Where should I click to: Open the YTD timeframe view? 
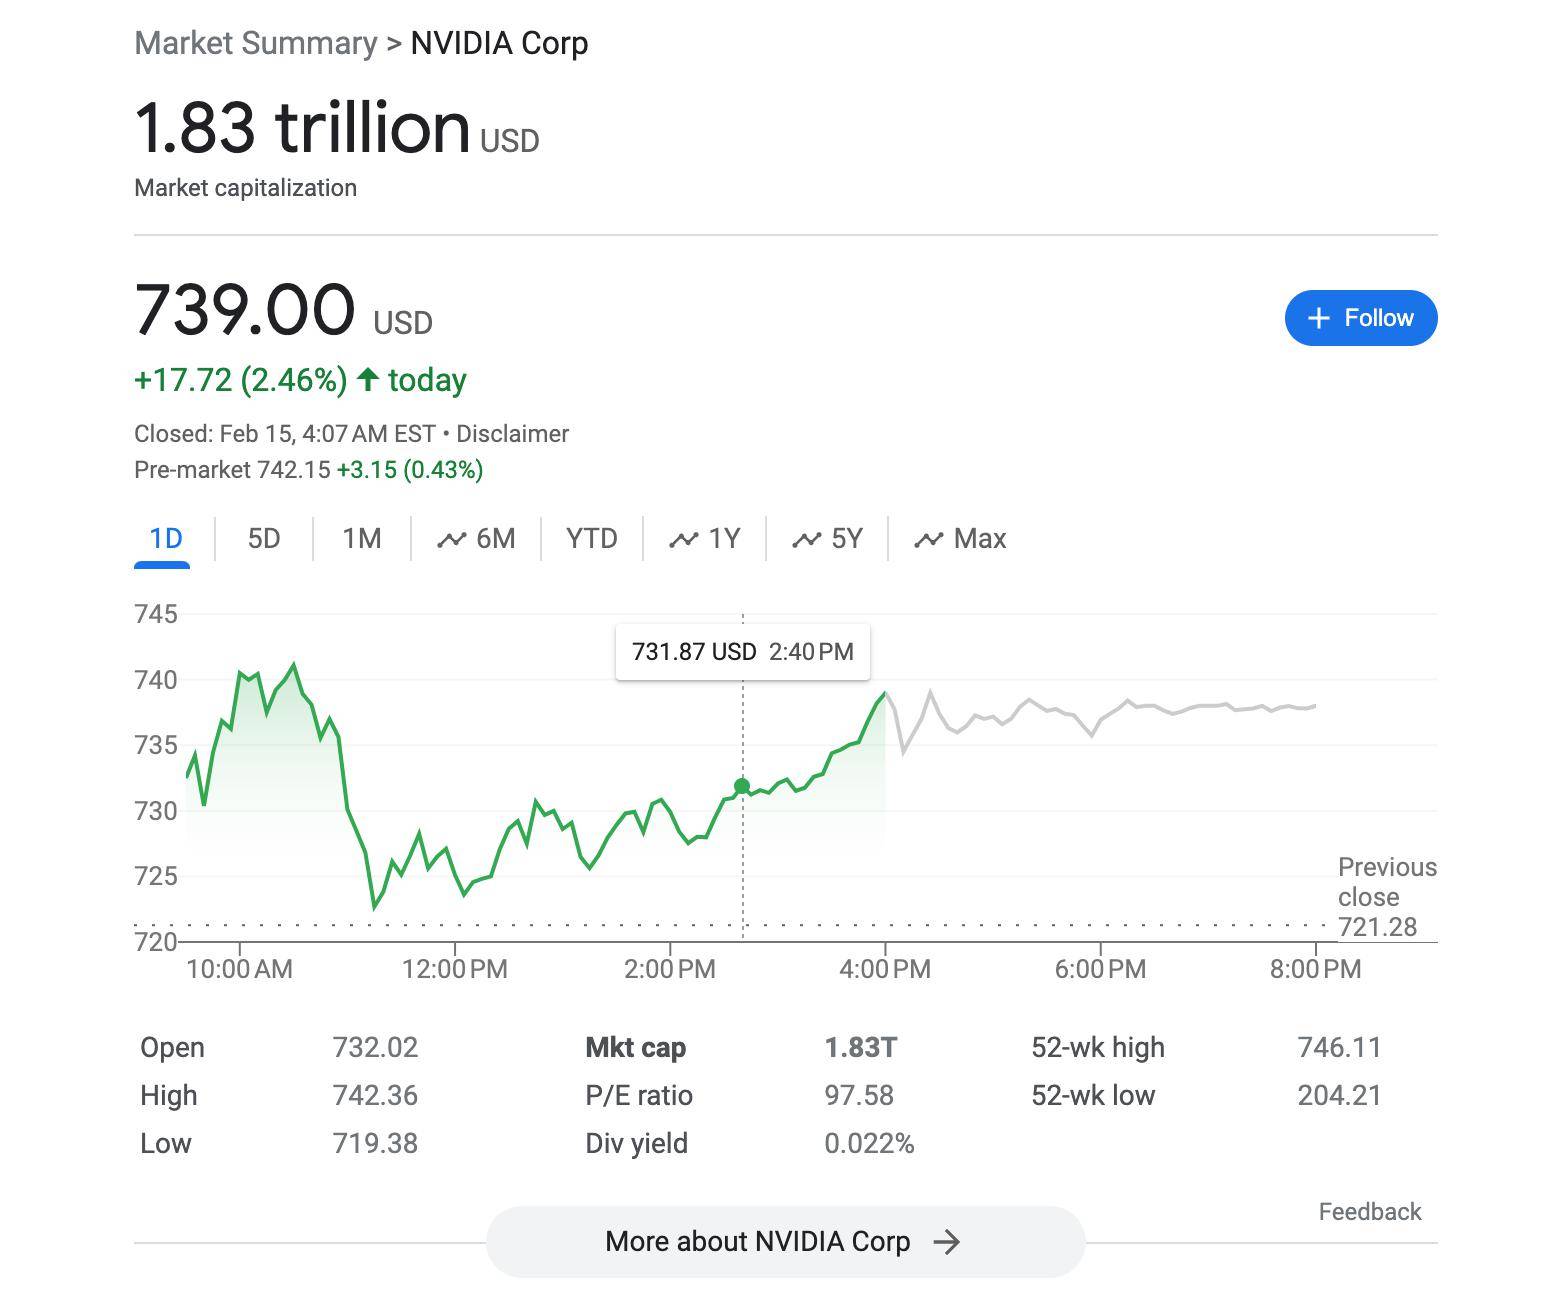pos(592,538)
